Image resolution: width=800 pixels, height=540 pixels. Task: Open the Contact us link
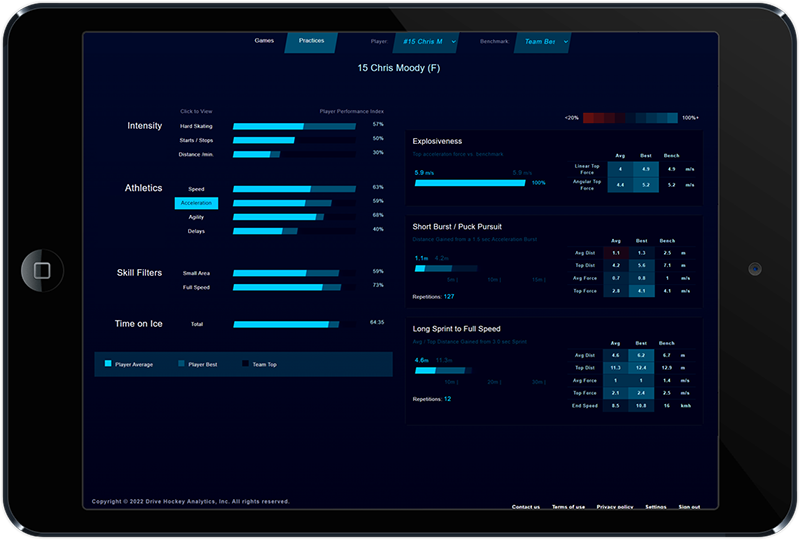(x=526, y=507)
